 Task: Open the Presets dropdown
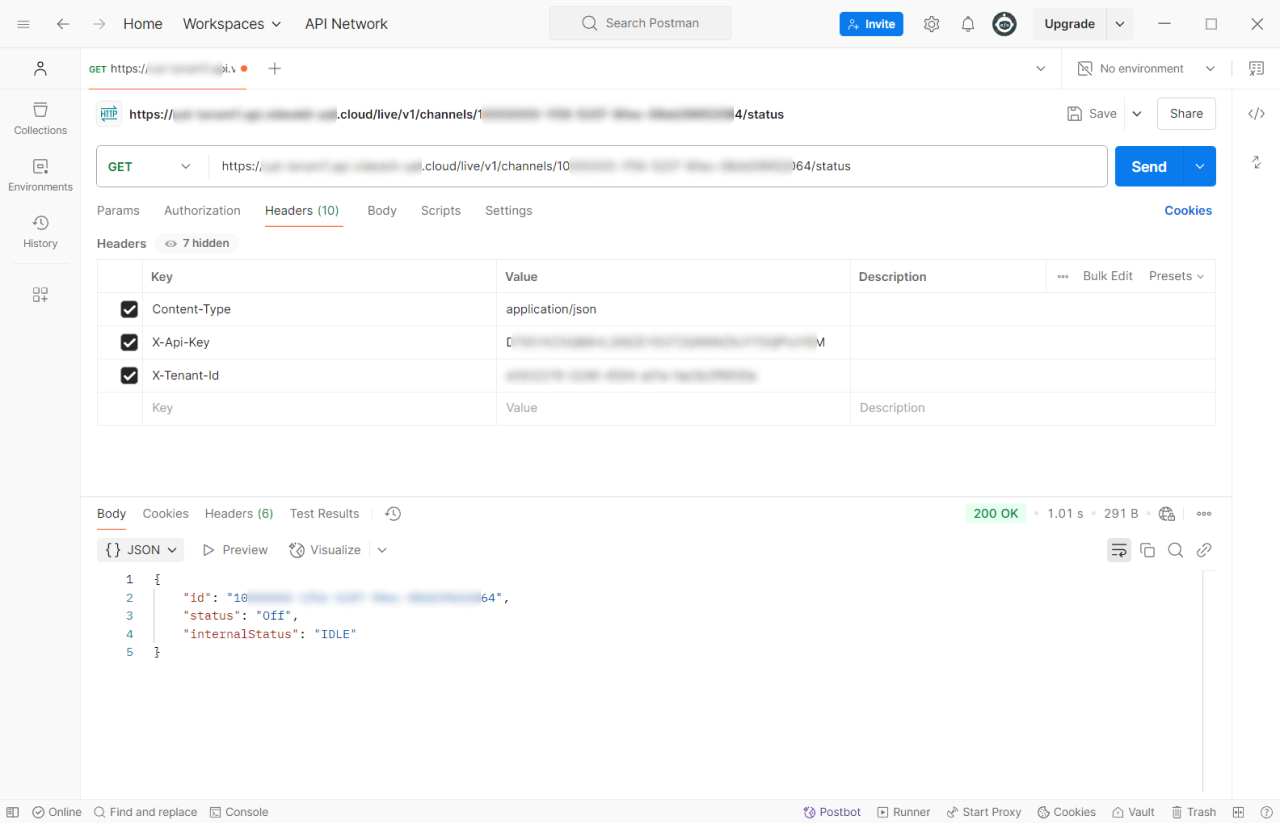tap(1176, 276)
